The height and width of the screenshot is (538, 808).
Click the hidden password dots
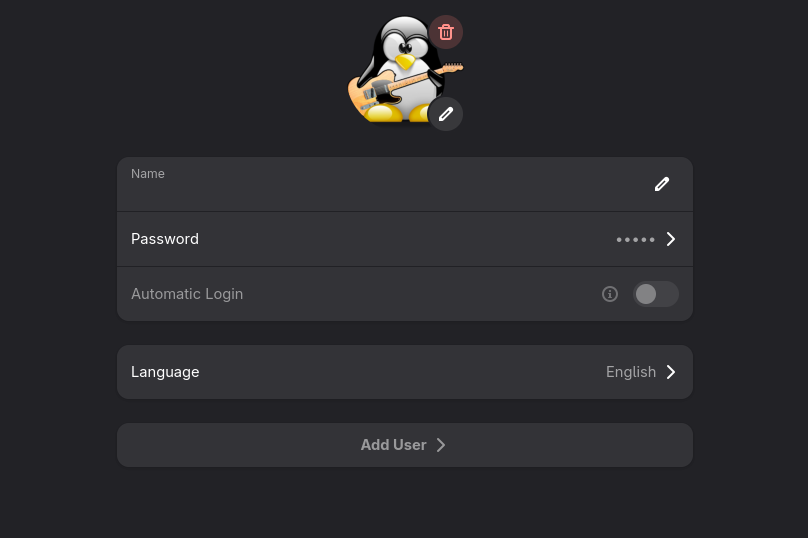pos(635,240)
